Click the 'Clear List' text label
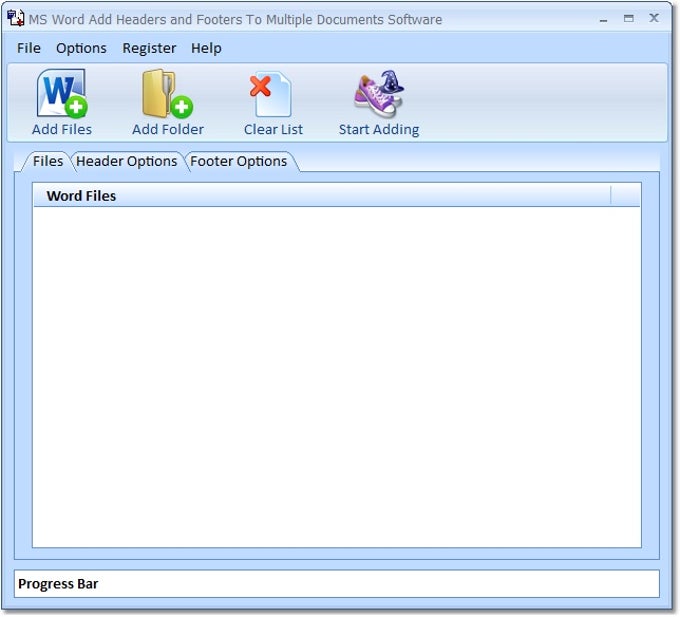Viewport: 680px width, 617px height. 273,129
